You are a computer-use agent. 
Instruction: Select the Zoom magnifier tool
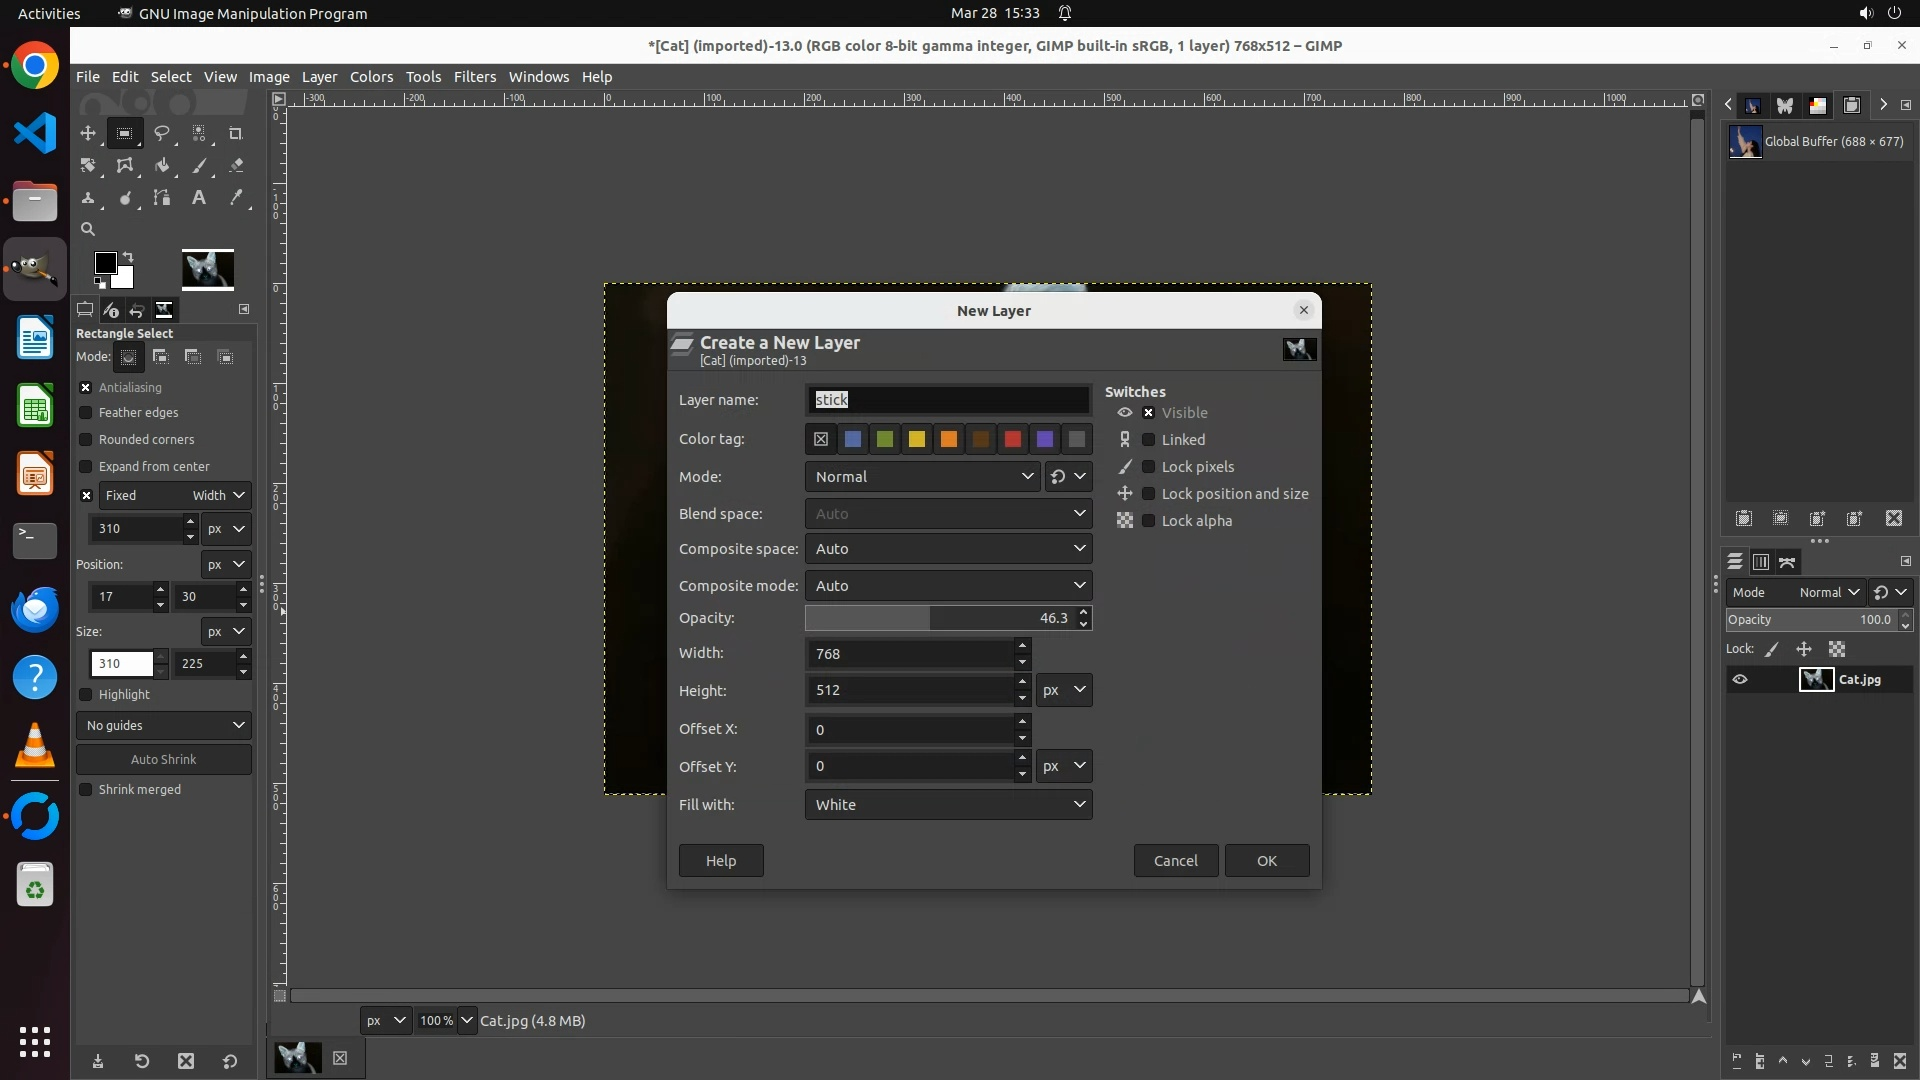pos(88,229)
